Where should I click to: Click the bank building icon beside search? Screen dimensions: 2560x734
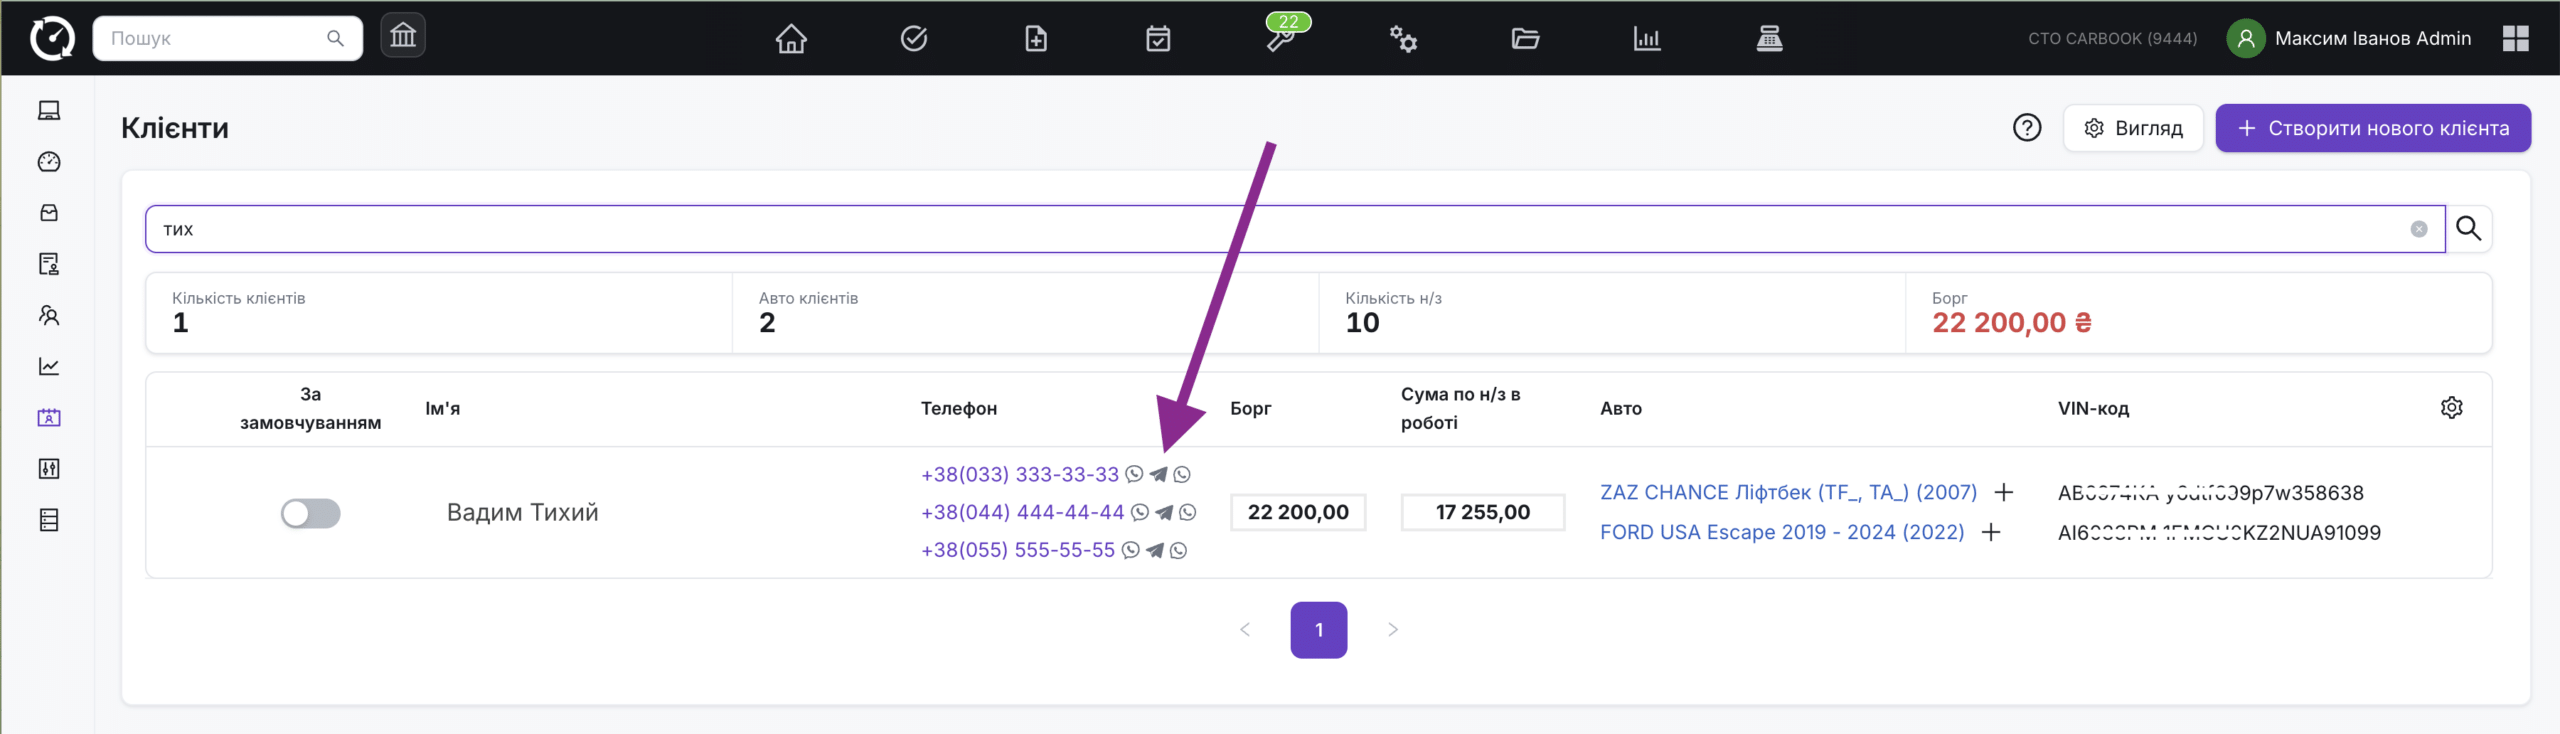[x=403, y=36]
